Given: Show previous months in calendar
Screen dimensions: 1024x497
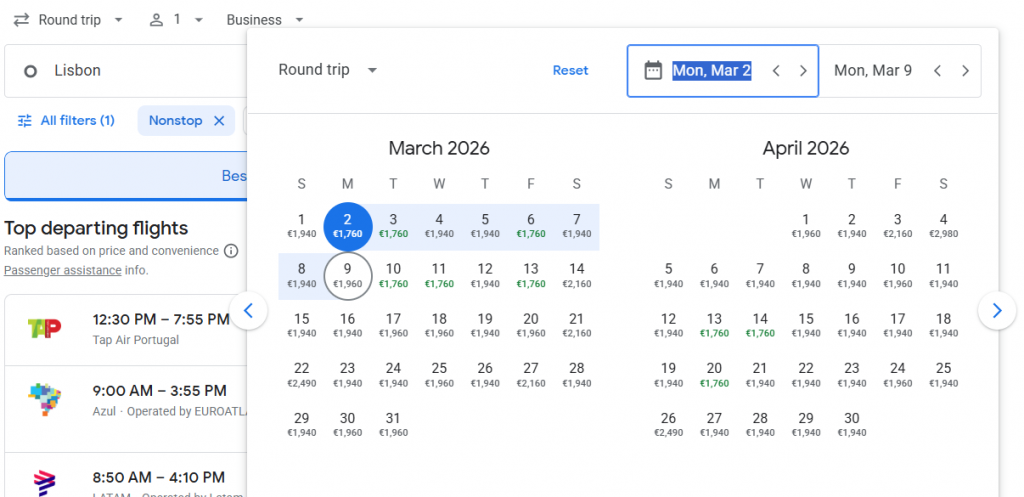Looking at the screenshot, I should (248, 311).
